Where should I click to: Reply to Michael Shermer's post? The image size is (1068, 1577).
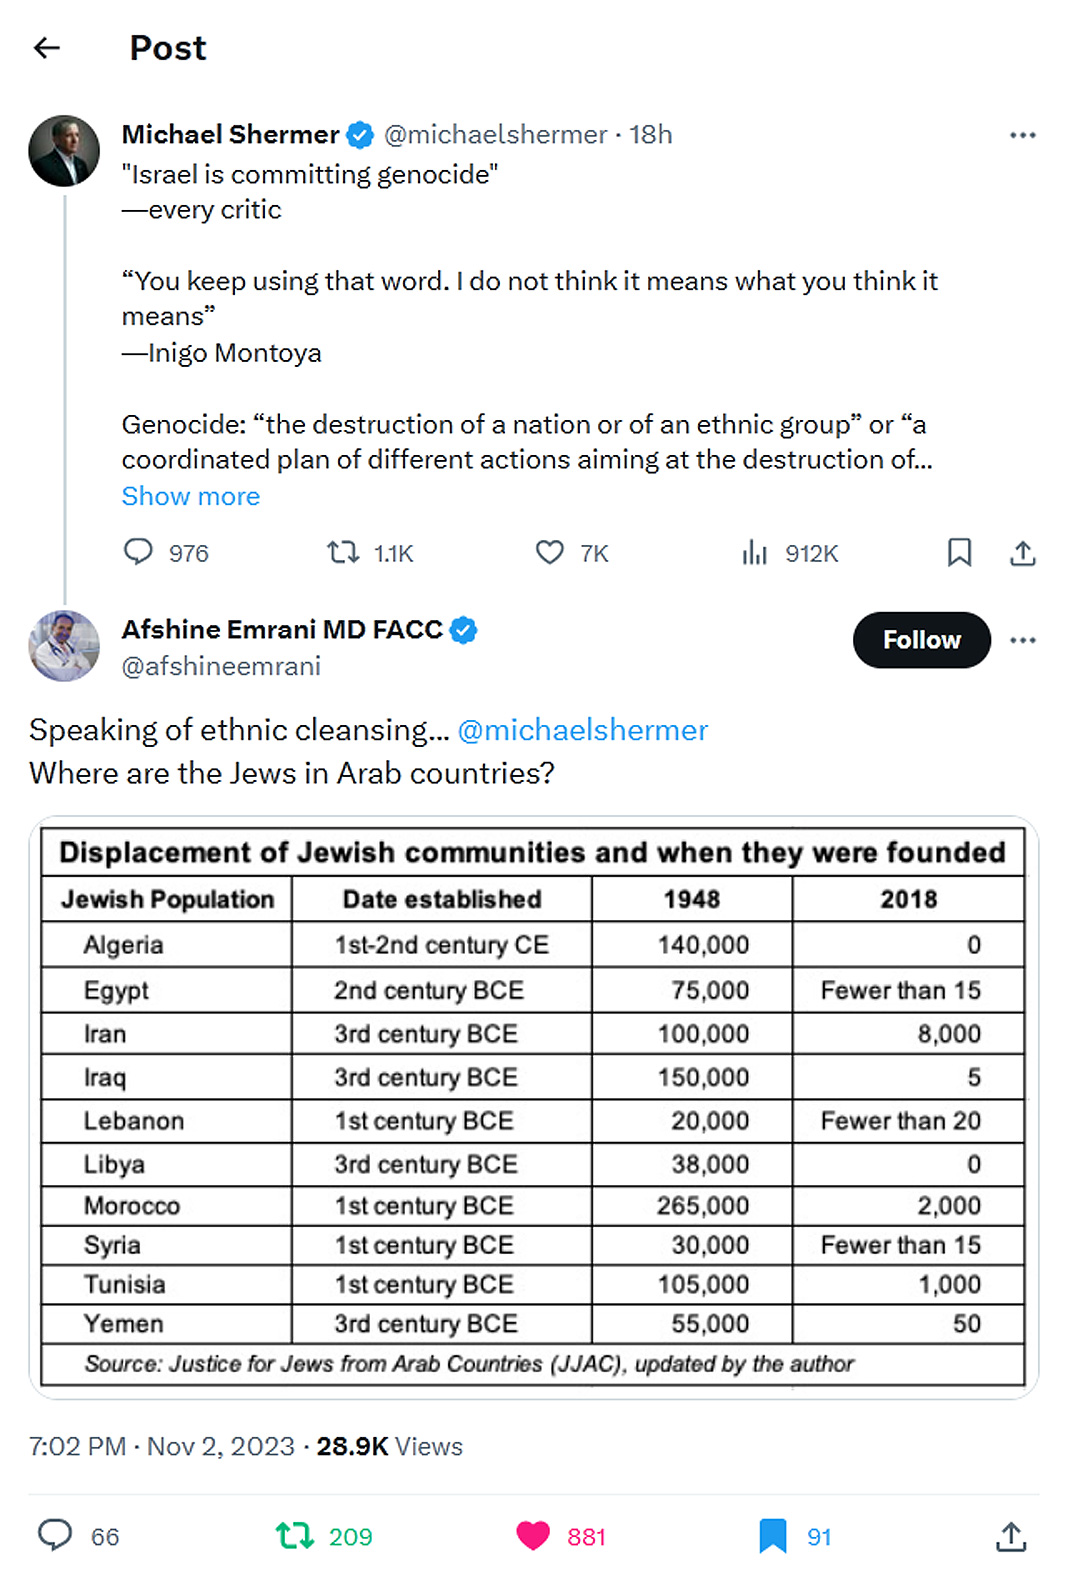(x=138, y=552)
